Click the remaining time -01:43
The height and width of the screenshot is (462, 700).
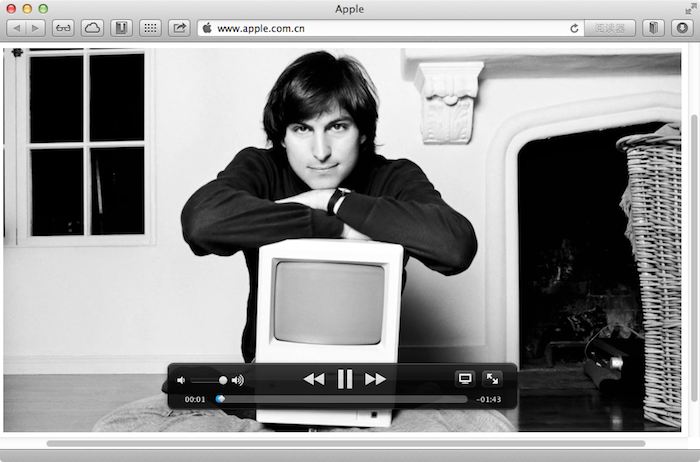(x=488, y=400)
